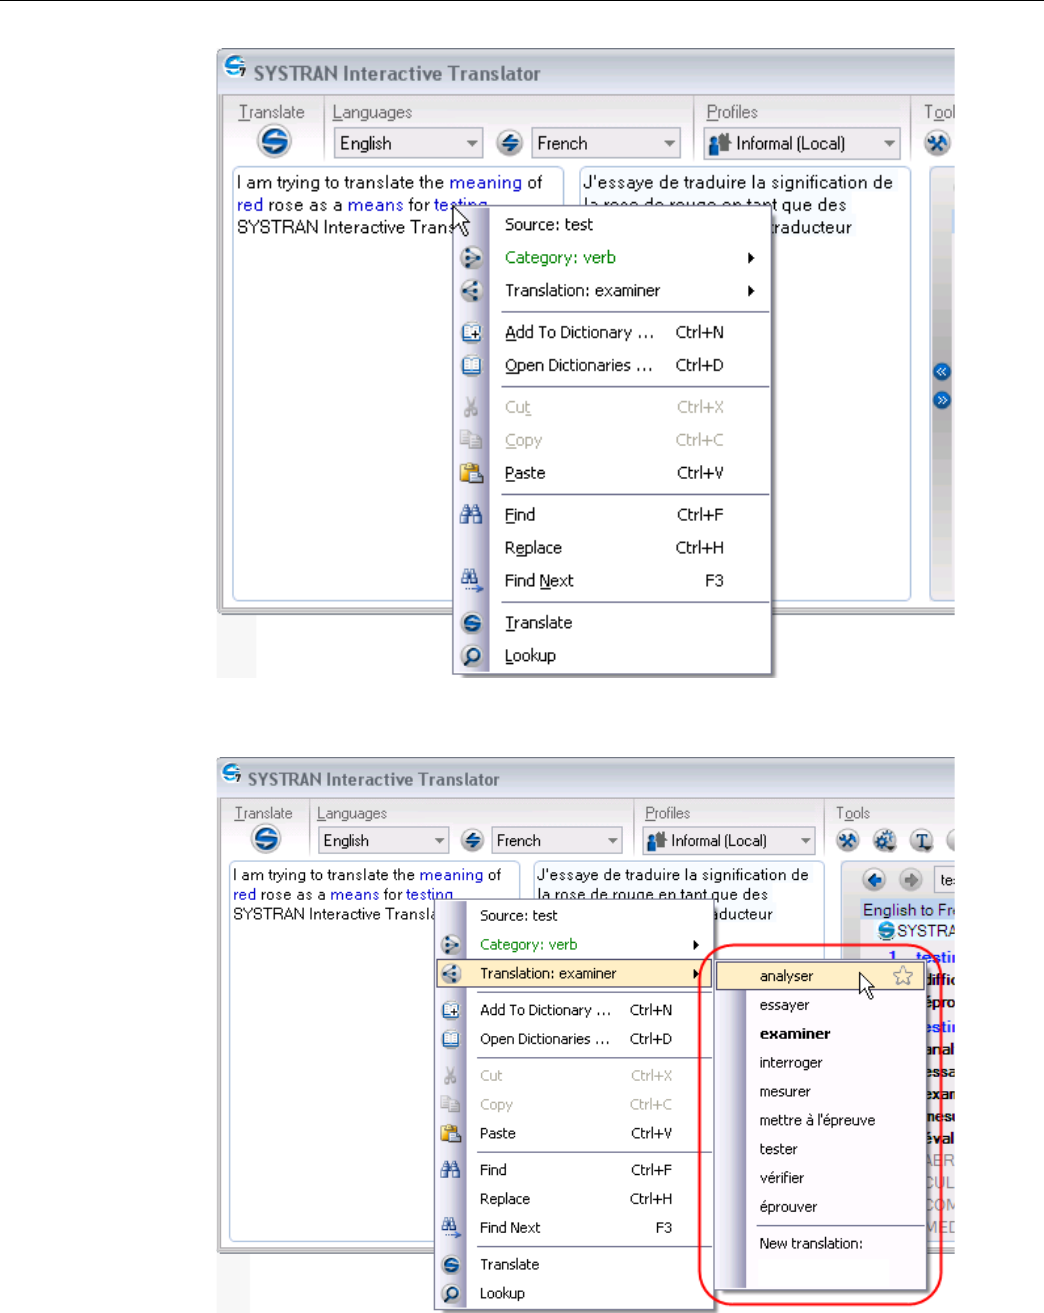Viewport: 1044px width, 1313px height.
Task: Click the Find Next icon in upper menu
Action: point(471,580)
